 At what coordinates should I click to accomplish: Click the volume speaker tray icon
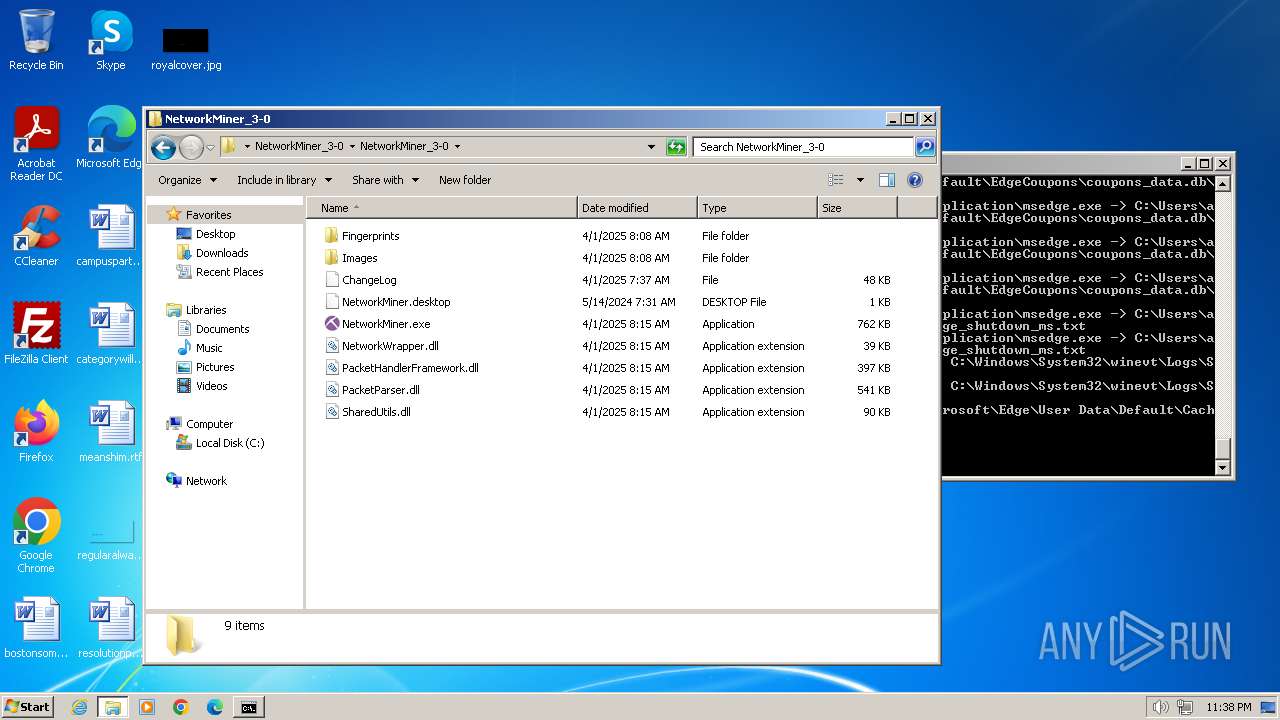click(1160, 707)
